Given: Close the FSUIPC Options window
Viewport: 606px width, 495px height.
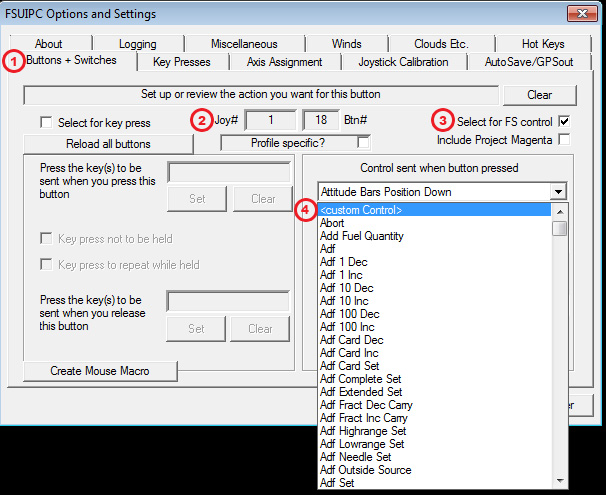Looking at the screenshot, I should [x=582, y=14].
